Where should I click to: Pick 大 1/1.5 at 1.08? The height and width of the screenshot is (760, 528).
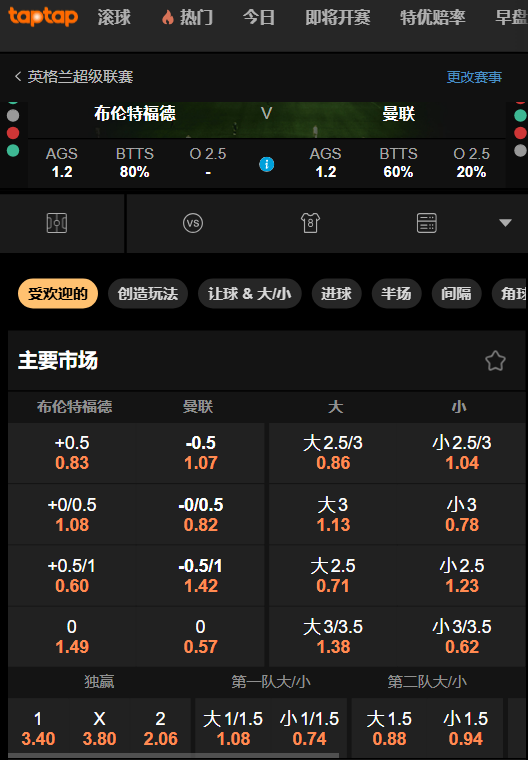pyautogui.click(x=233, y=728)
